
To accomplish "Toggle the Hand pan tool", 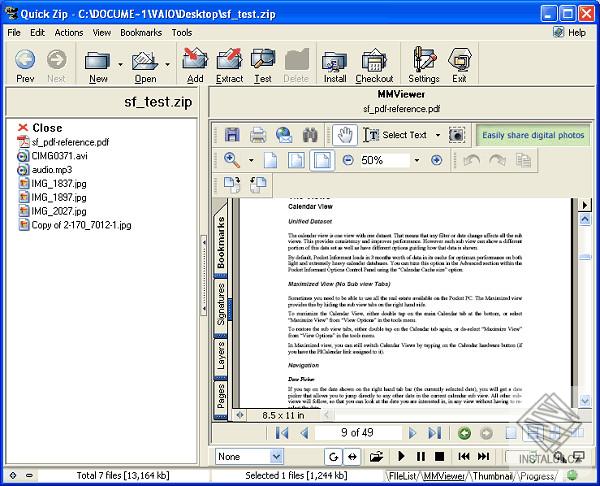I will 345,135.
